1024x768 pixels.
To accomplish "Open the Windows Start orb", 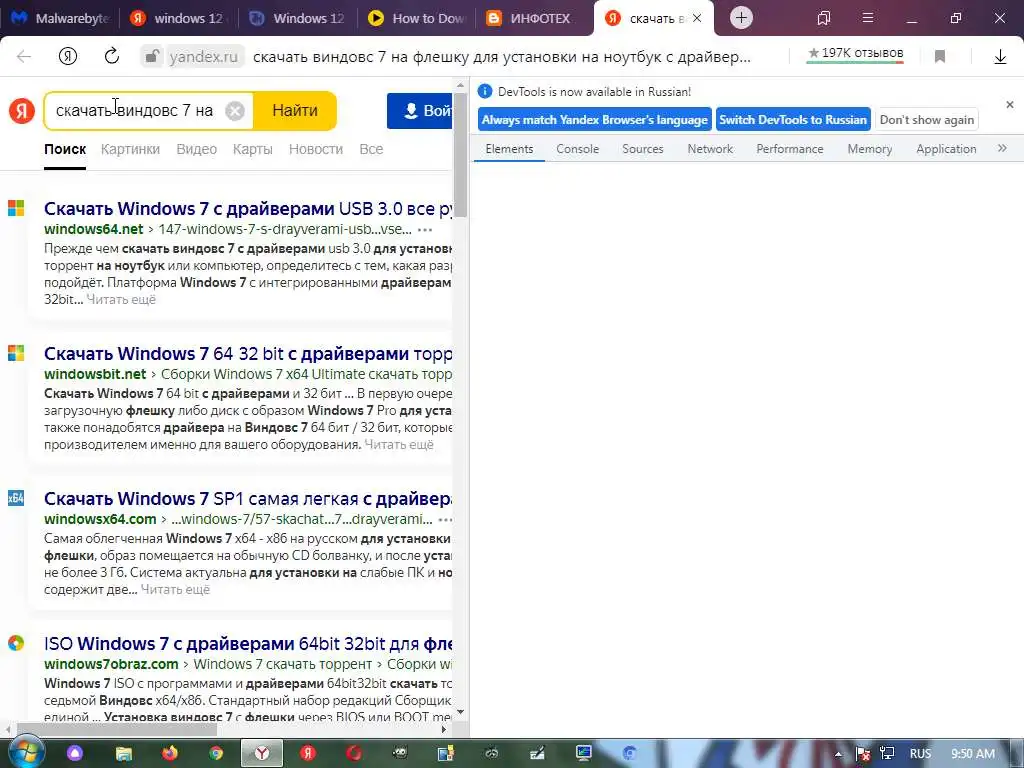I will coord(26,752).
